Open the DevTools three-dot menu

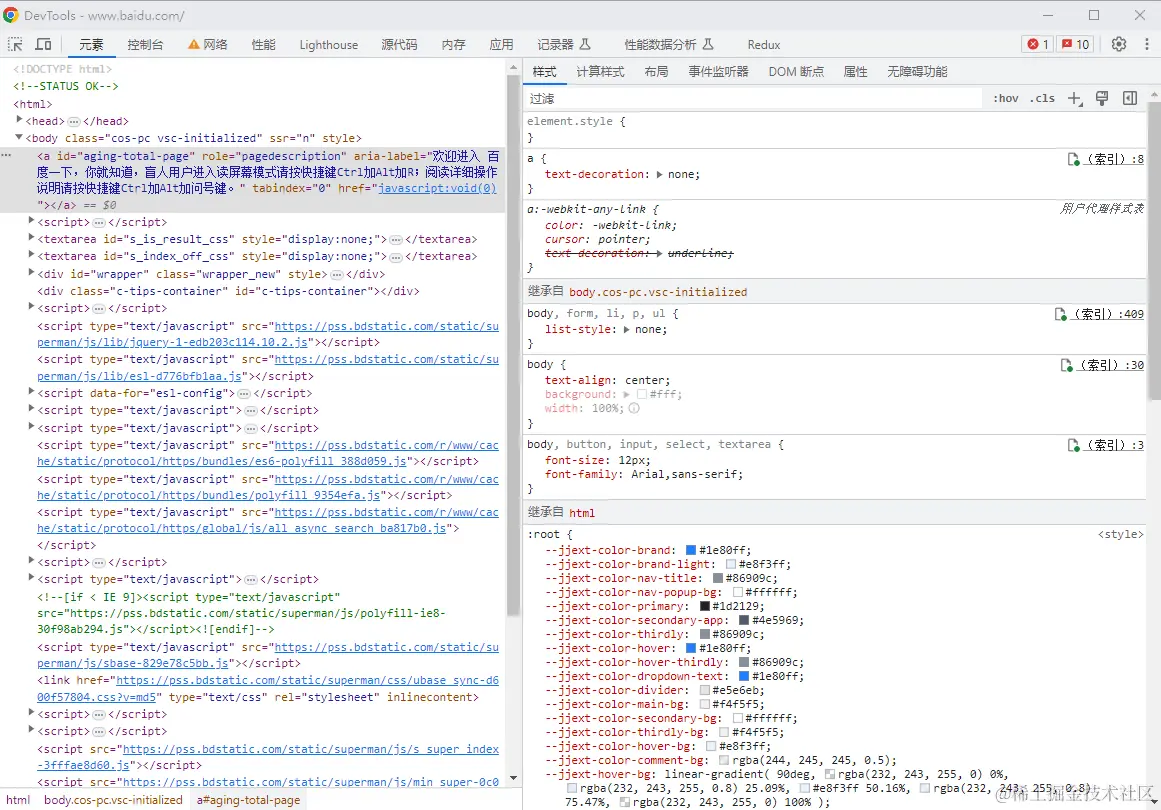(x=1147, y=44)
